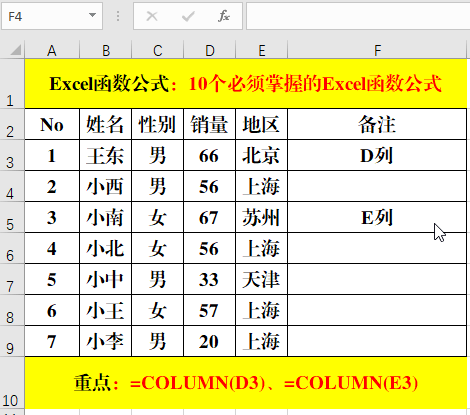Click the Select All corner triangle
The width and height of the screenshot is (470, 415).
coord(16,50)
